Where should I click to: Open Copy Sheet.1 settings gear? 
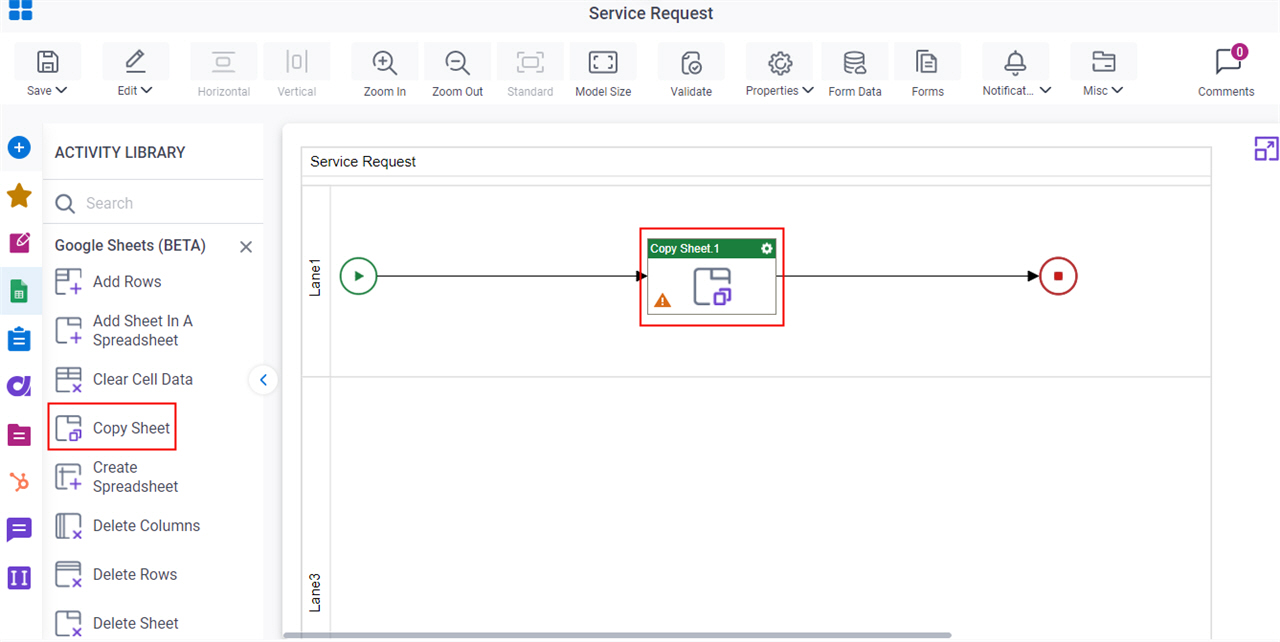pyautogui.click(x=767, y=248)
